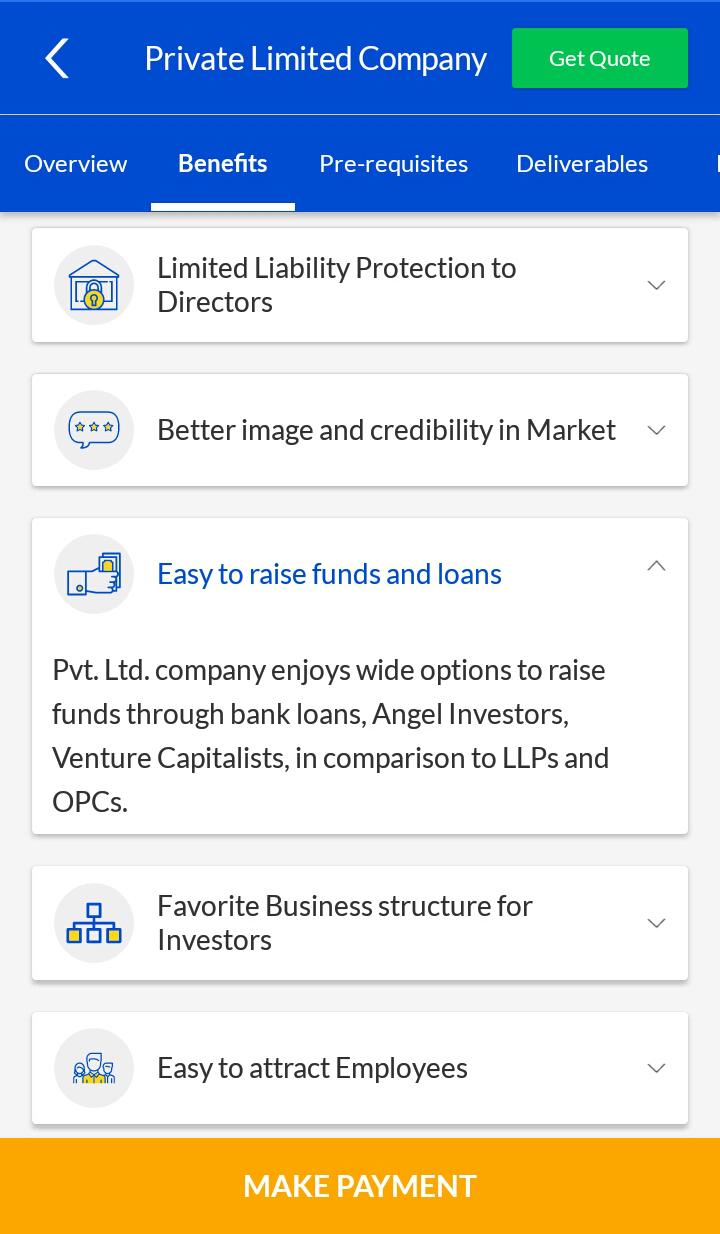Go to the Deliverables tab
The image size is (720, 1234).
582,163
